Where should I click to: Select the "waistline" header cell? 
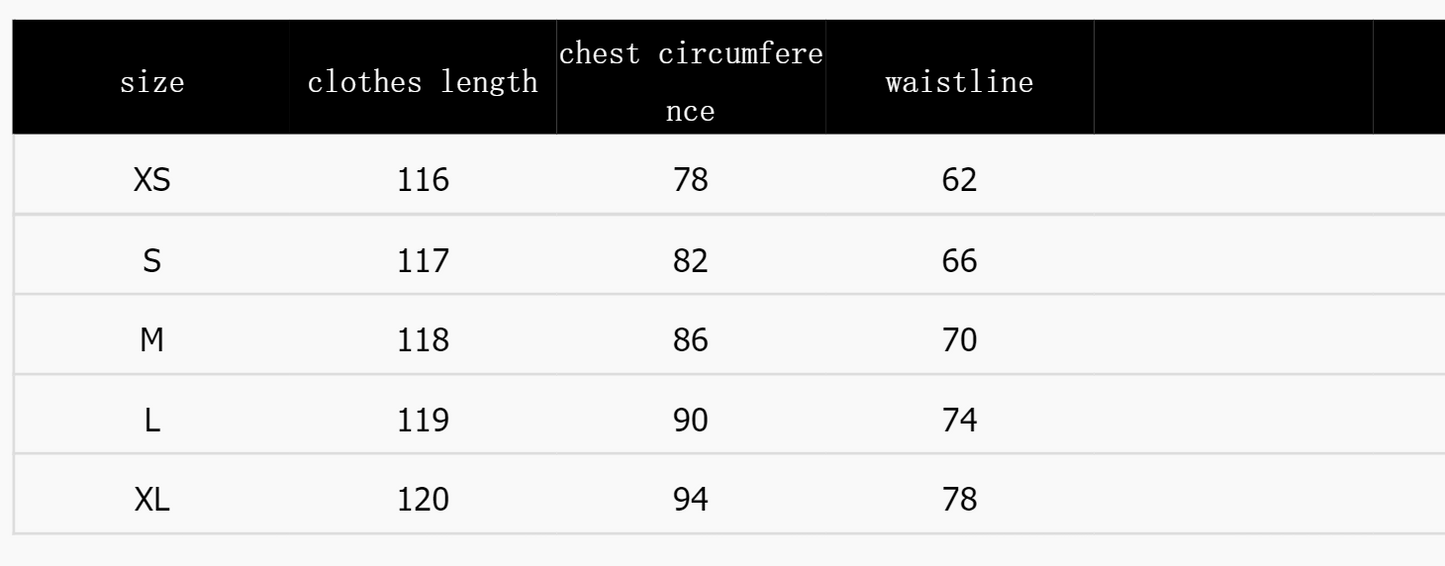pyautogui.click(x=959, y=83)
